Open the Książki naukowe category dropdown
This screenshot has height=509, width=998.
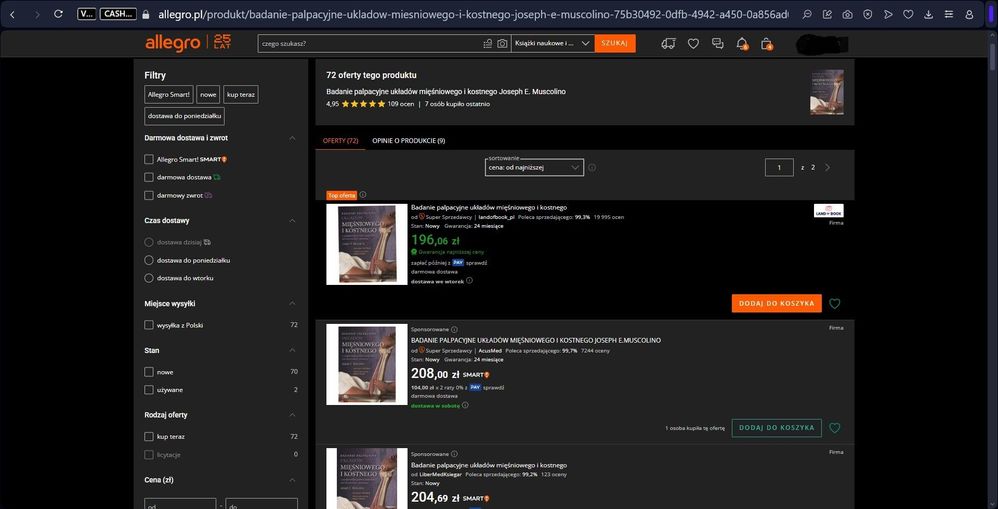pyautogui.click(x=552, y=43)
